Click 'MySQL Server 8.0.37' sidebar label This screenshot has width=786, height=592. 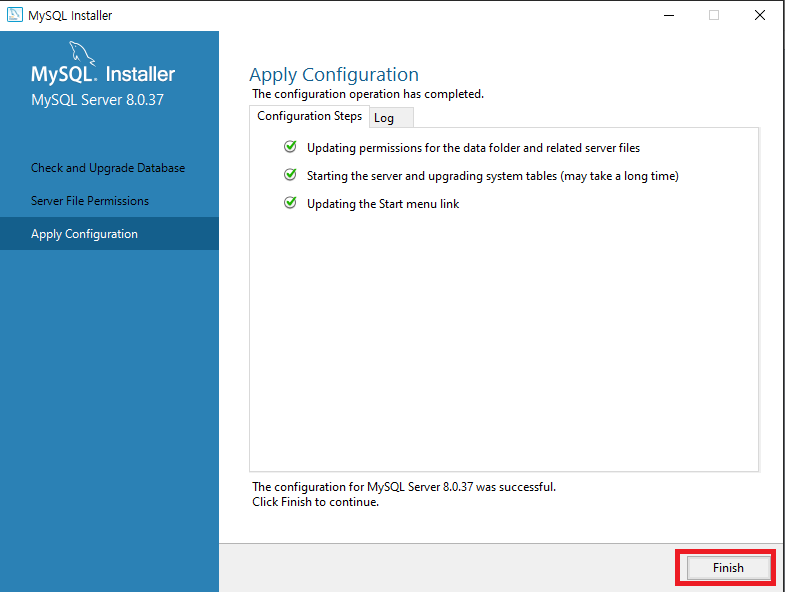coord(97,100)
